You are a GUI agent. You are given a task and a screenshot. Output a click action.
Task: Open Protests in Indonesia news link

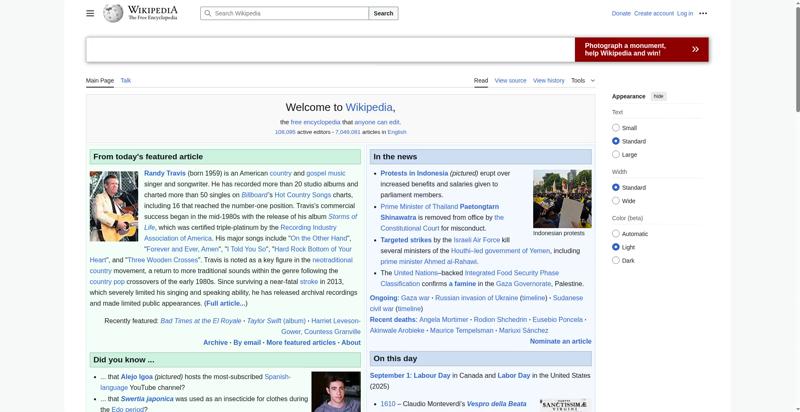(414, 173)
